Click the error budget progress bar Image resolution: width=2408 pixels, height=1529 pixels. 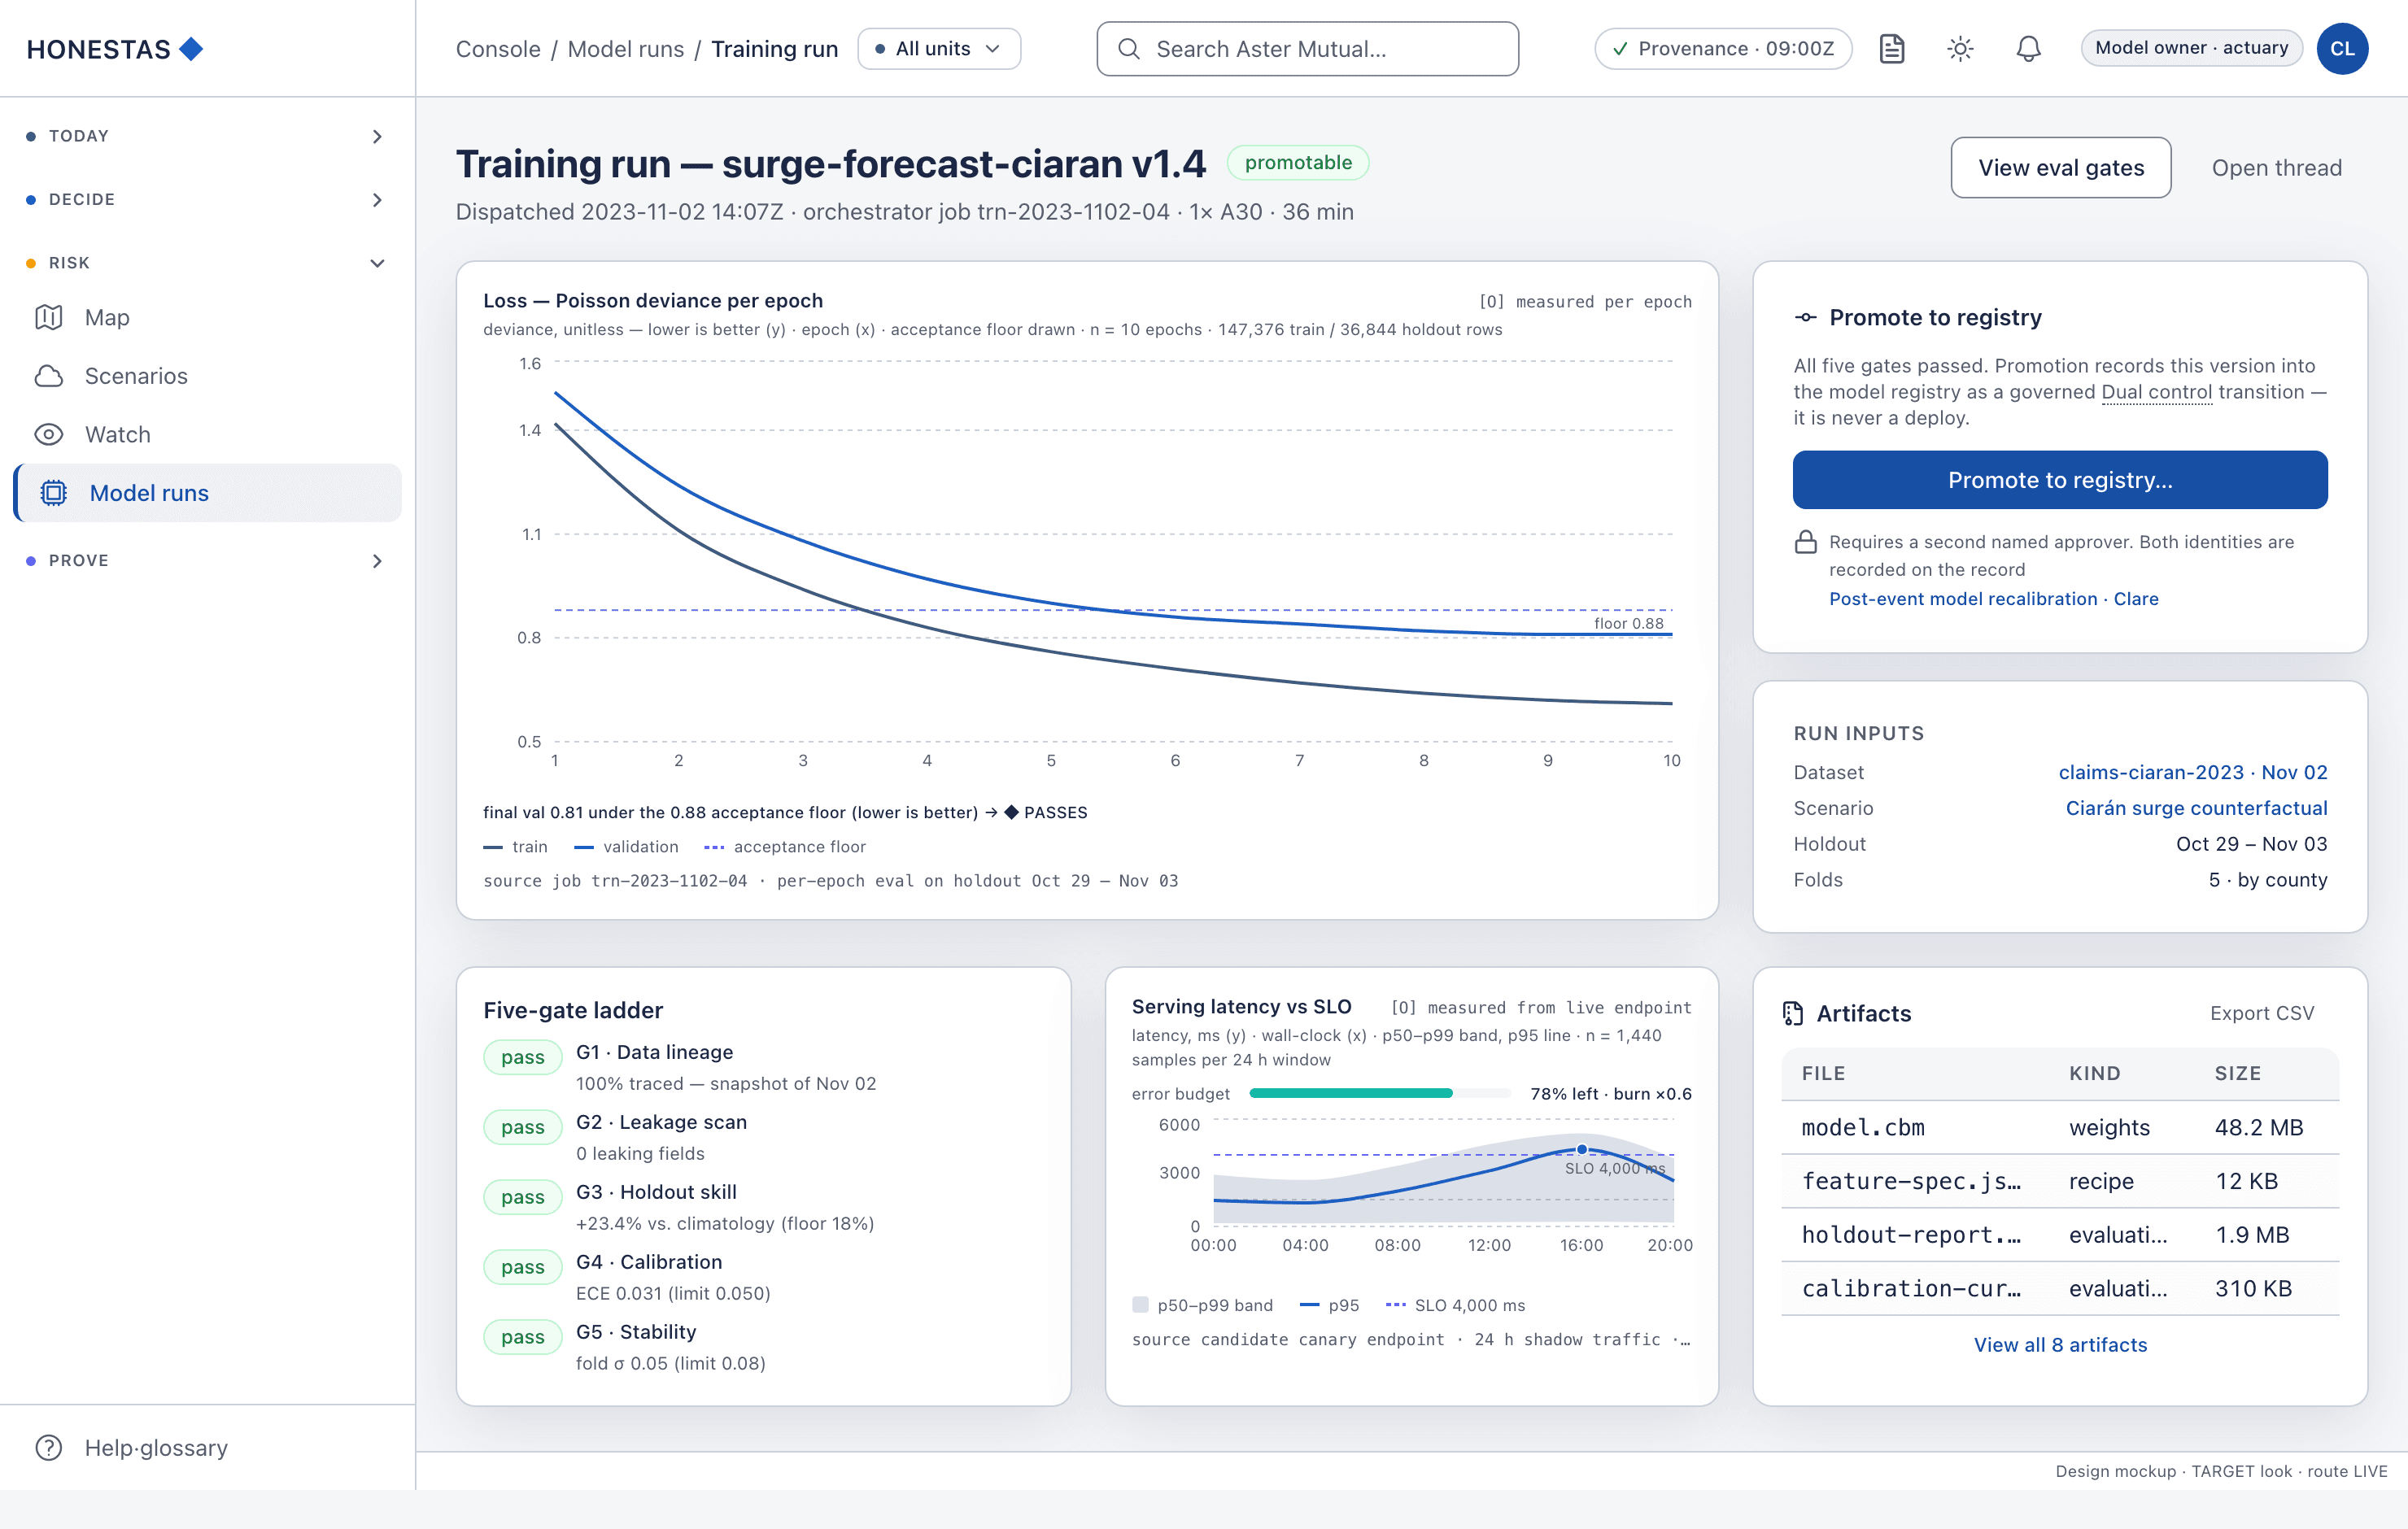(x=1380, y=1093)
